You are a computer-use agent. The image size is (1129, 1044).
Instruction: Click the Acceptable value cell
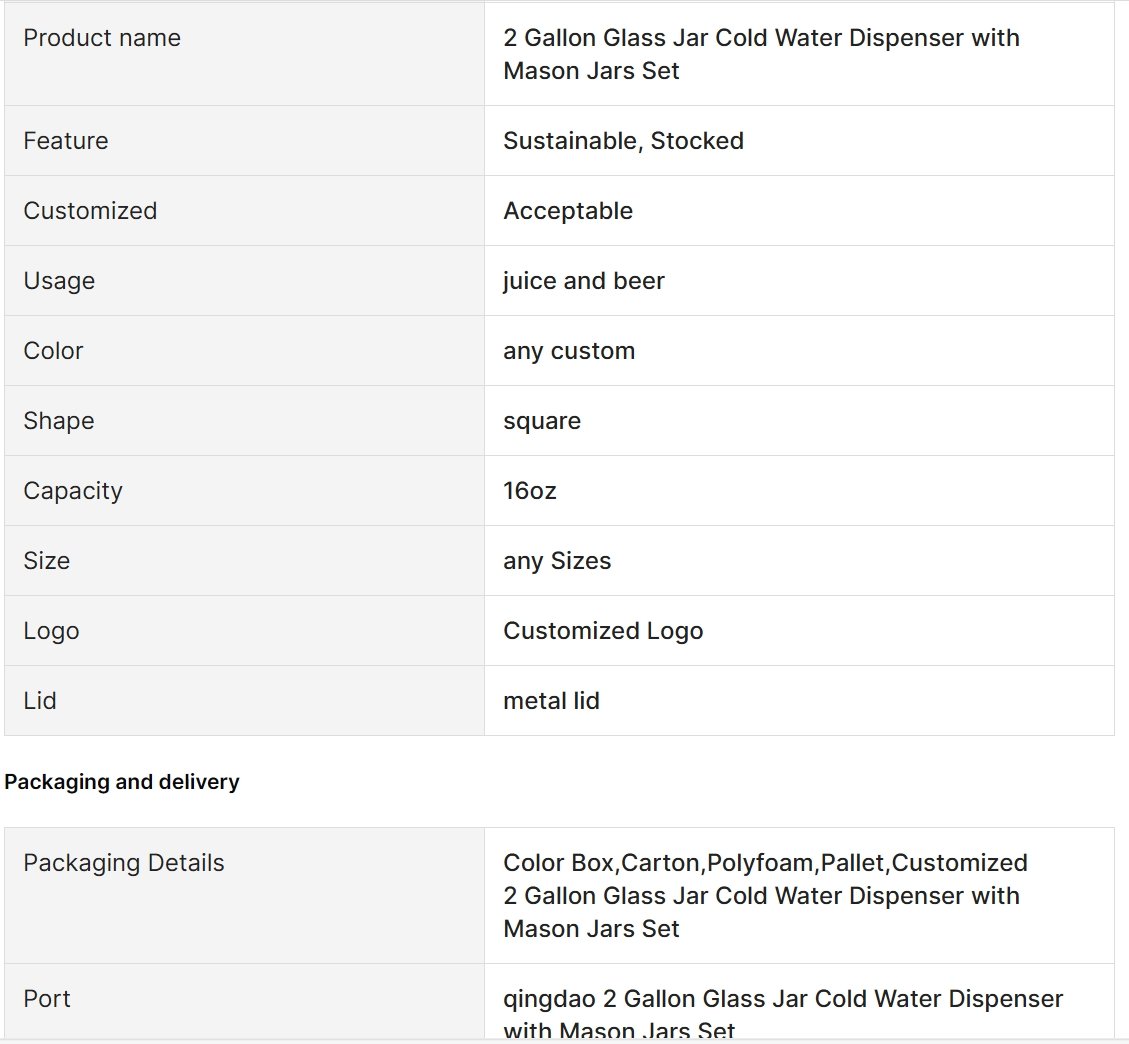click(799, 210)
